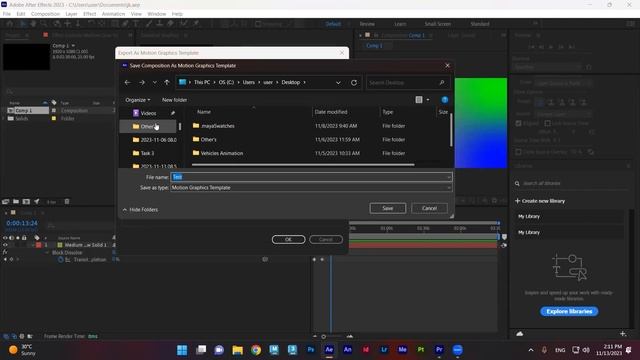
Task: Click the stopwatch for Transition Completion
Action: [x=60, y=260]
